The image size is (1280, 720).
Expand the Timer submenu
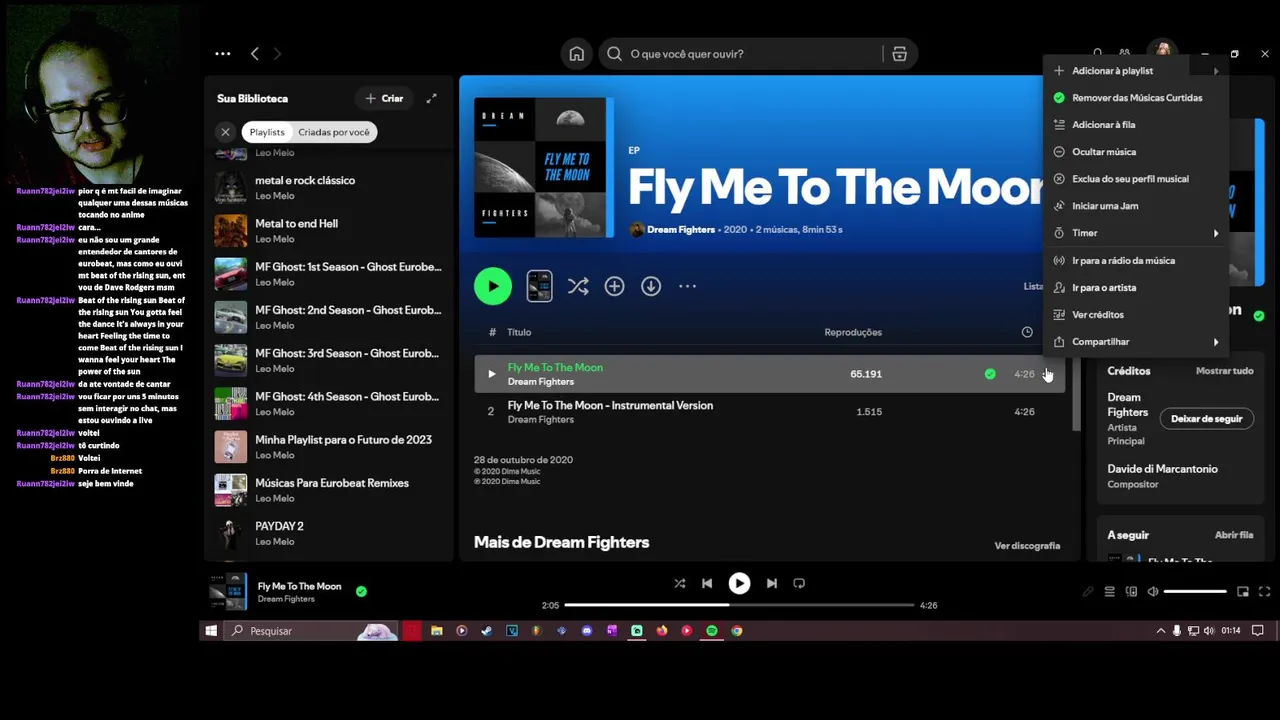(1136, 233)
